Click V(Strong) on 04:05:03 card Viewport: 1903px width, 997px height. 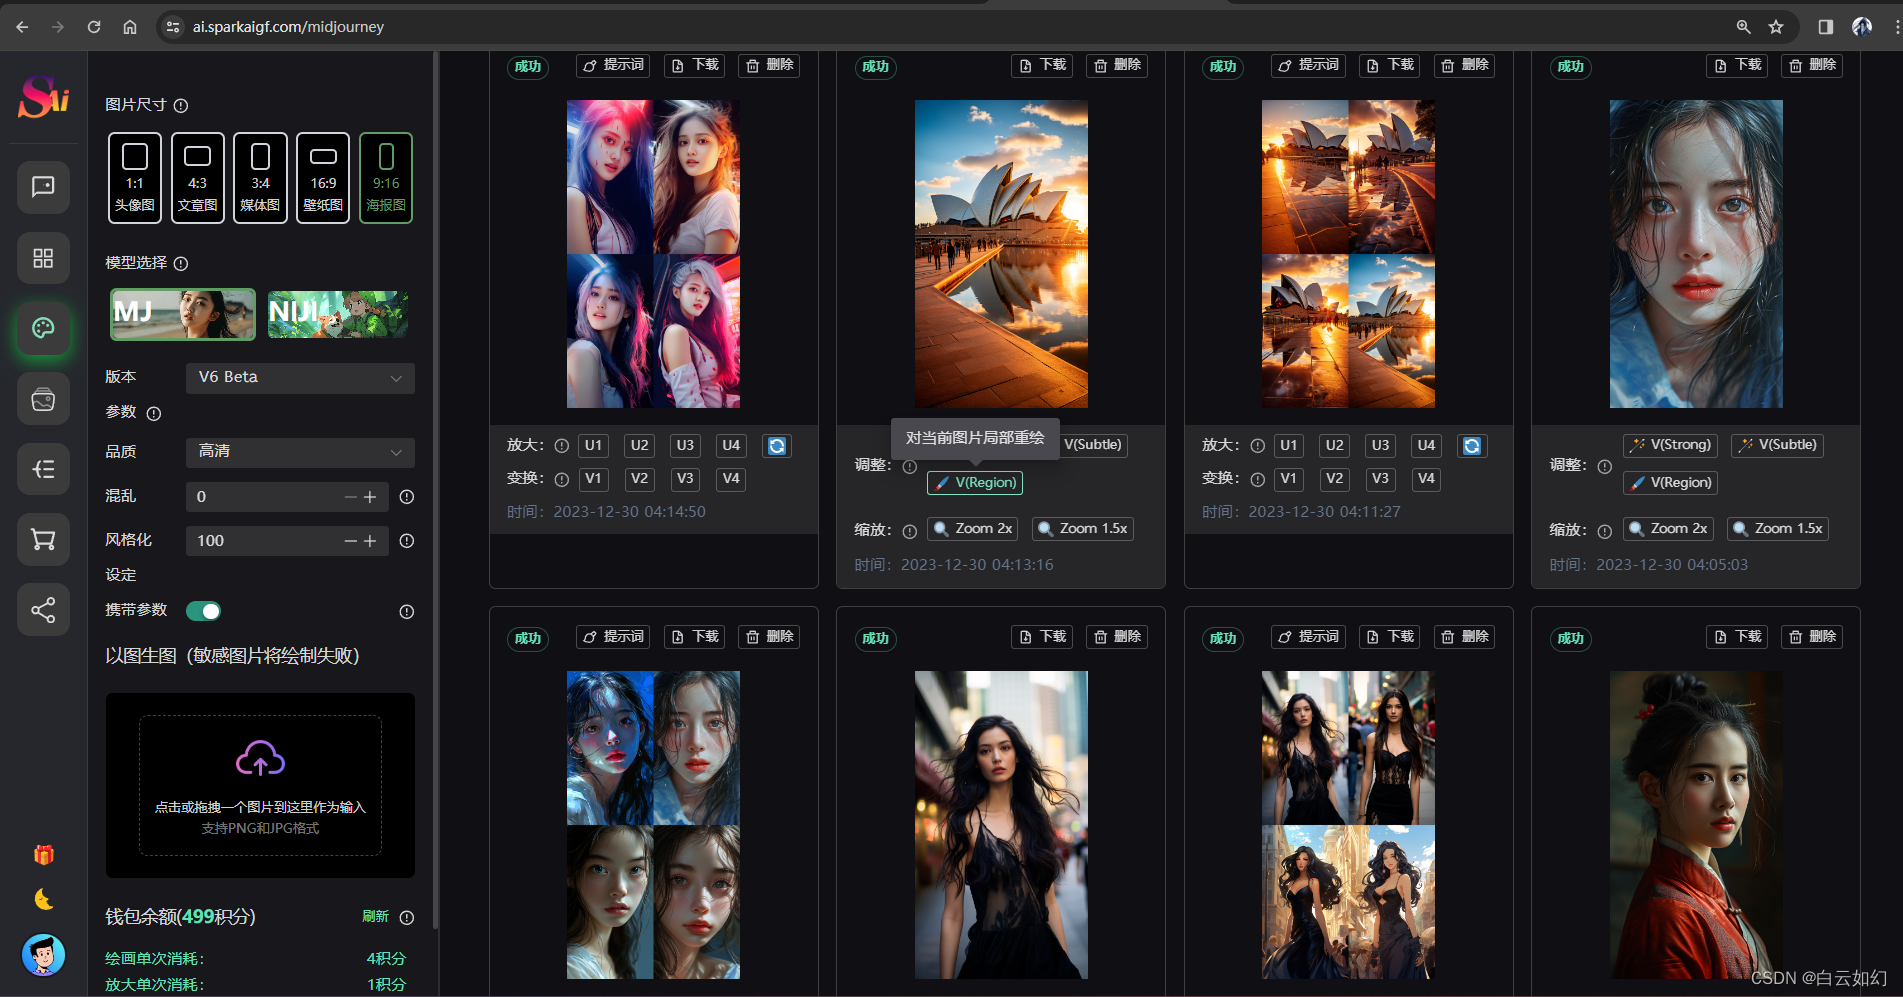pyautogui.click(x=1670, y=445)
